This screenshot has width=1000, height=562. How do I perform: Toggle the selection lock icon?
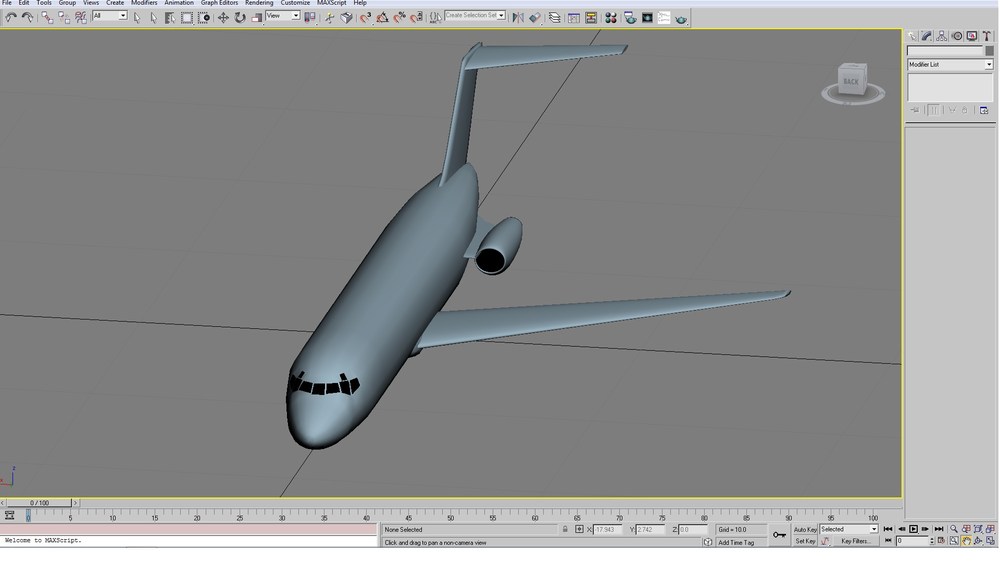click(x=565, y=529)
